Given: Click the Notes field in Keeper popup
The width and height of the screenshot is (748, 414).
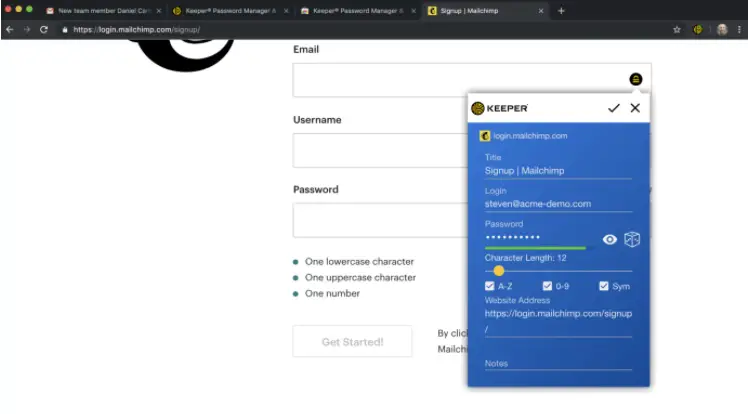Looking at the screenshot, I should pyautogui.click(x=558, y=363).
